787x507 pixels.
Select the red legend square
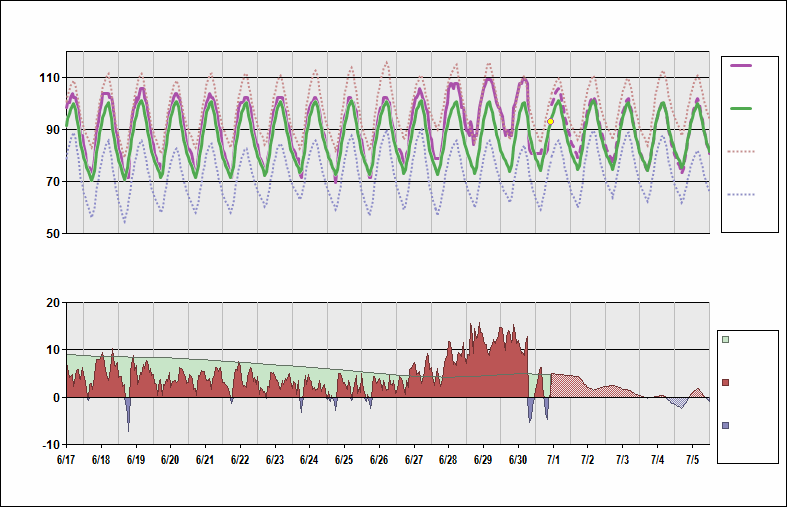(726, 382)
